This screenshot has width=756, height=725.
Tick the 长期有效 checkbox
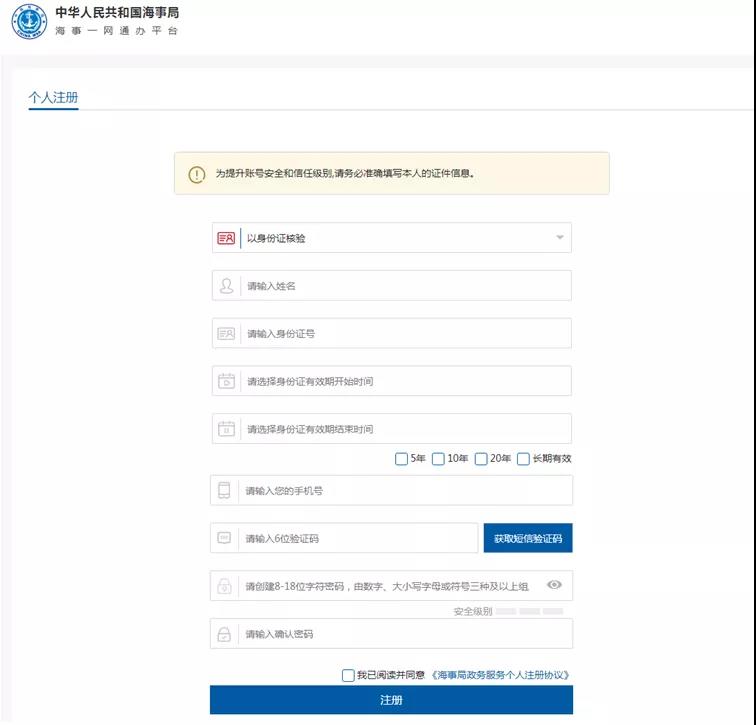[x=523, y=458]
